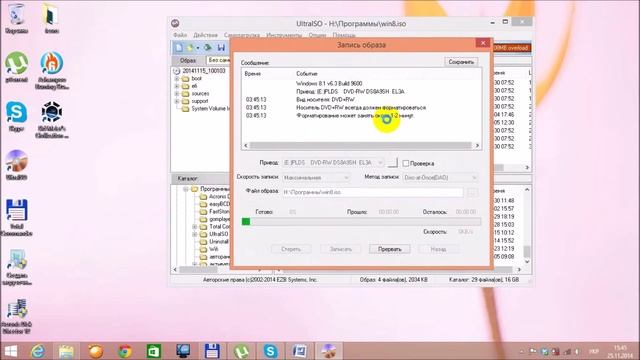Open the dropdown arrow beside the Open icon
This screenshot has height=360, width=640.
(198, 48)
